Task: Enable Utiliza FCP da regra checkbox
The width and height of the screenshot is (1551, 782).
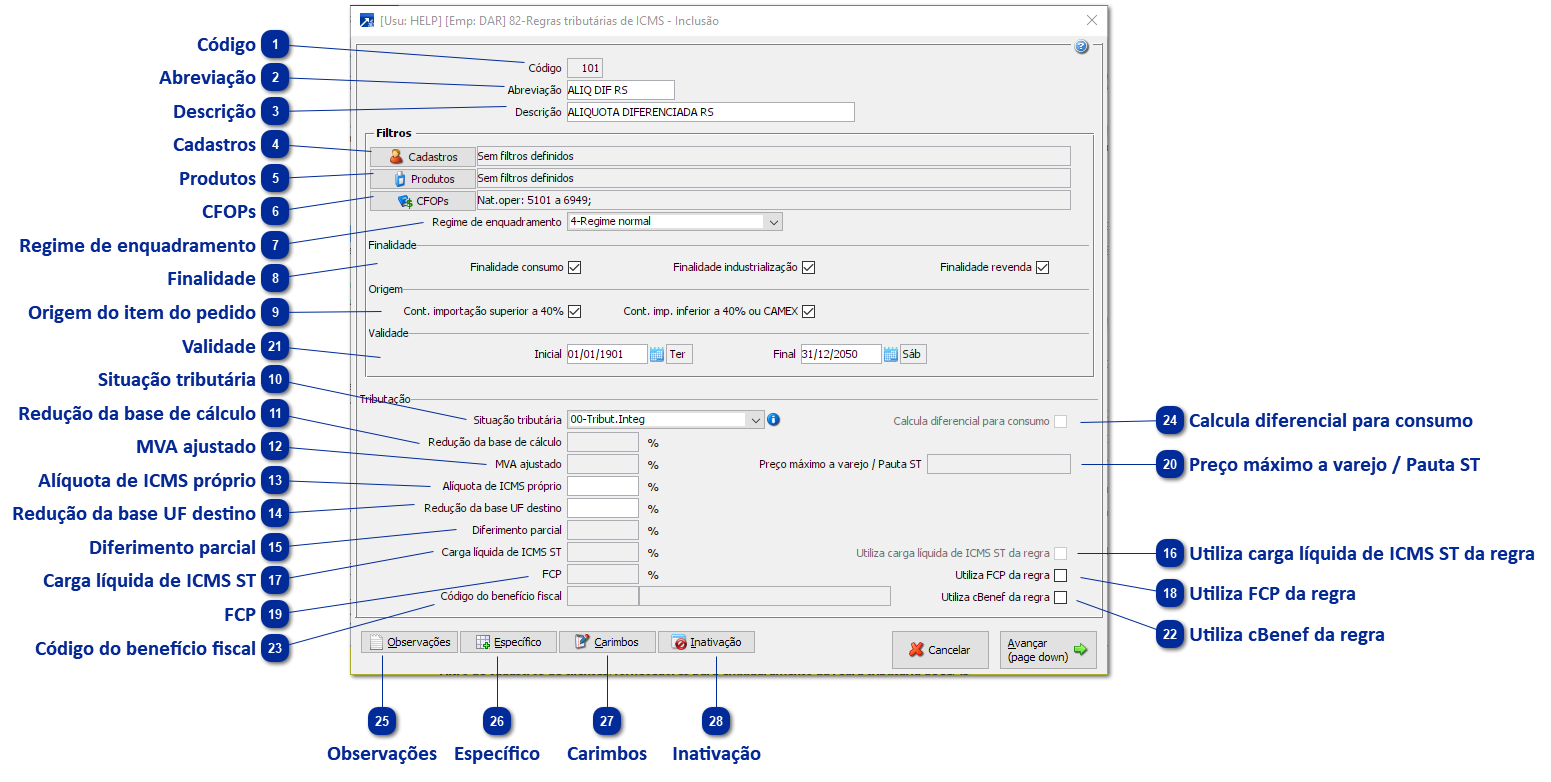Action: (1060, 575)
